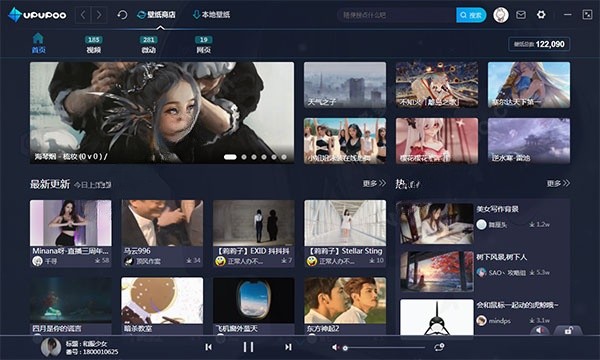
Task: Toggle the floating speaker mute tab
Action: (x=540, y=331)
